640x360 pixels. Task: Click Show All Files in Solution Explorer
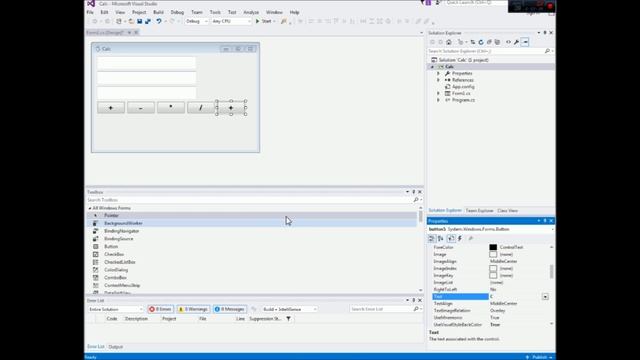(x=497, y=42)
